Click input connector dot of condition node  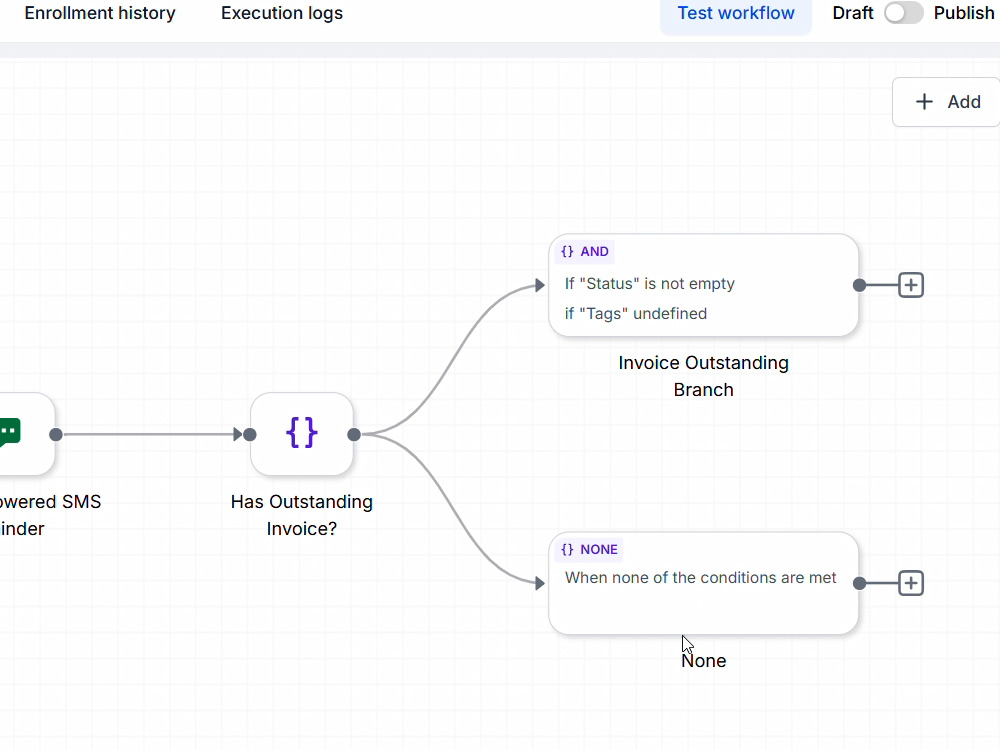point(250,434)
